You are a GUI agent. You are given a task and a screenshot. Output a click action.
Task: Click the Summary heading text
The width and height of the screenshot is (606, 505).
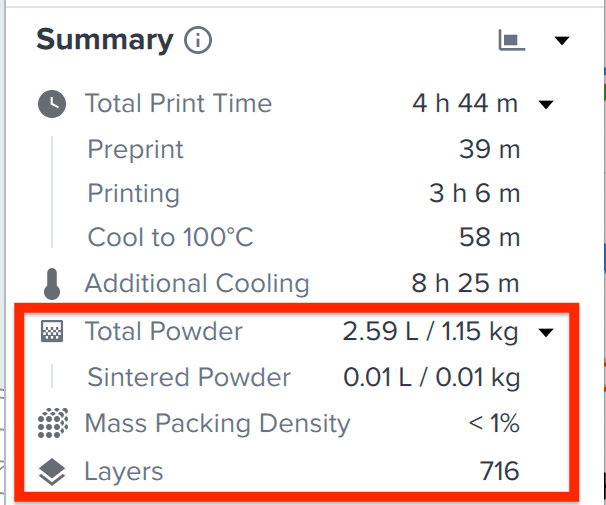[105, 41]
